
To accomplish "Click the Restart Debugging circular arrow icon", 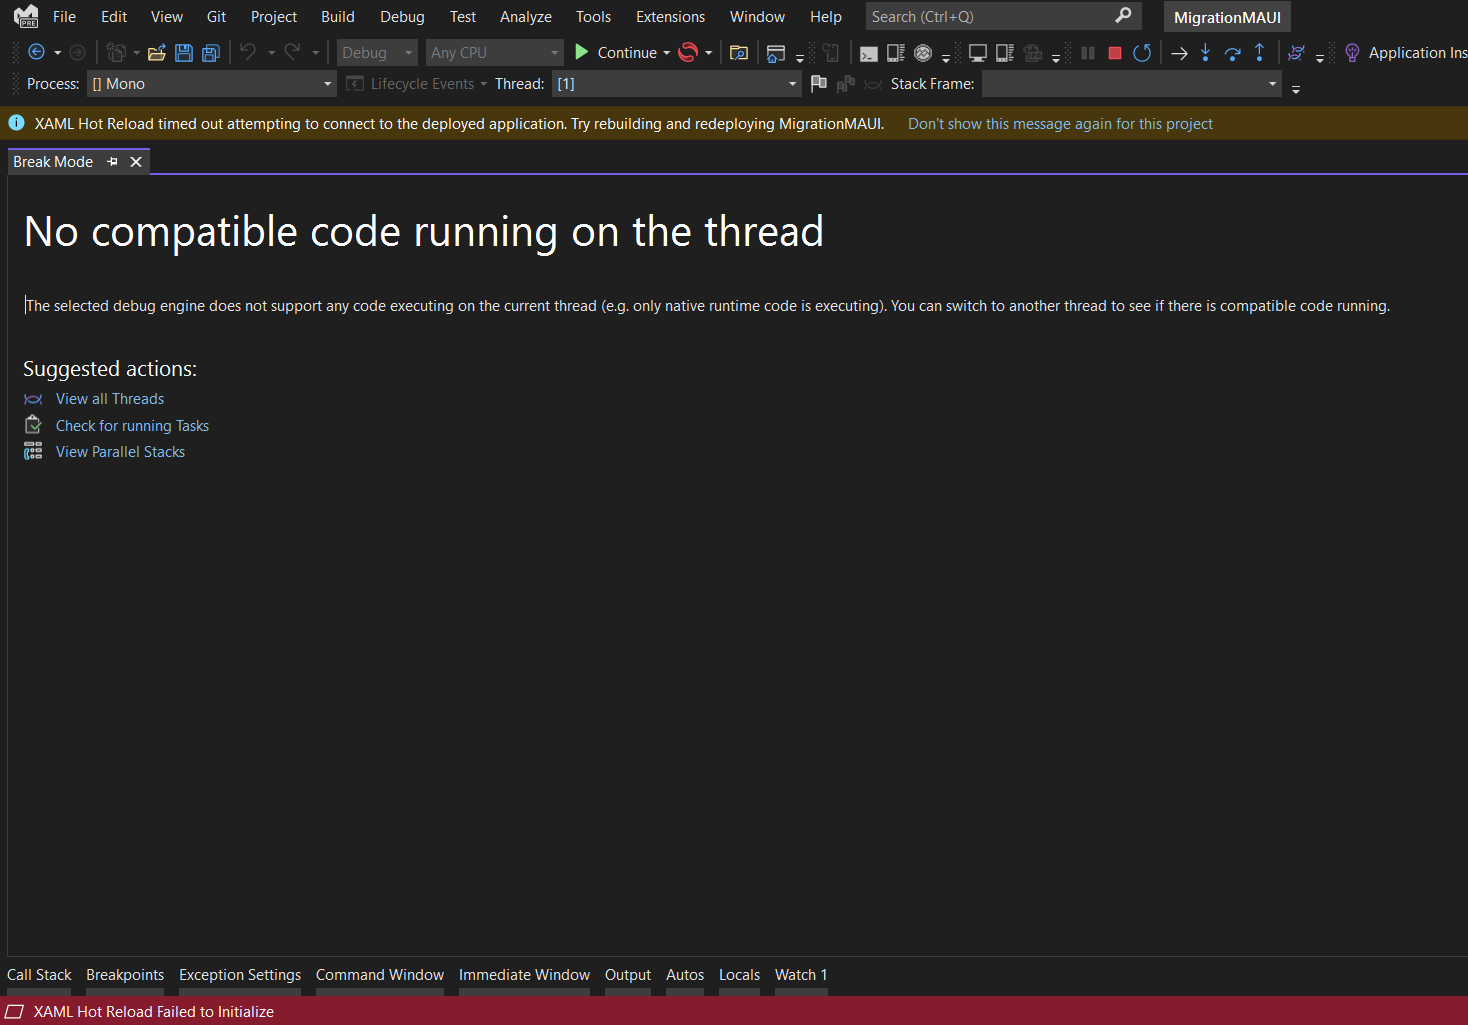I will click(1142, 52).
